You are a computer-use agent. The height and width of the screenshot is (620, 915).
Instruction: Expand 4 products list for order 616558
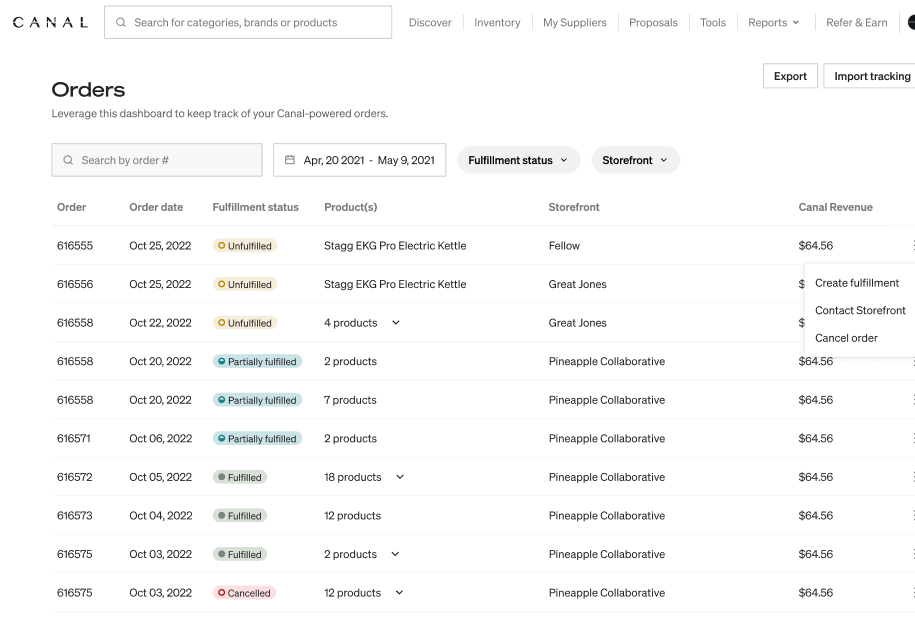(x=396, y=323)
